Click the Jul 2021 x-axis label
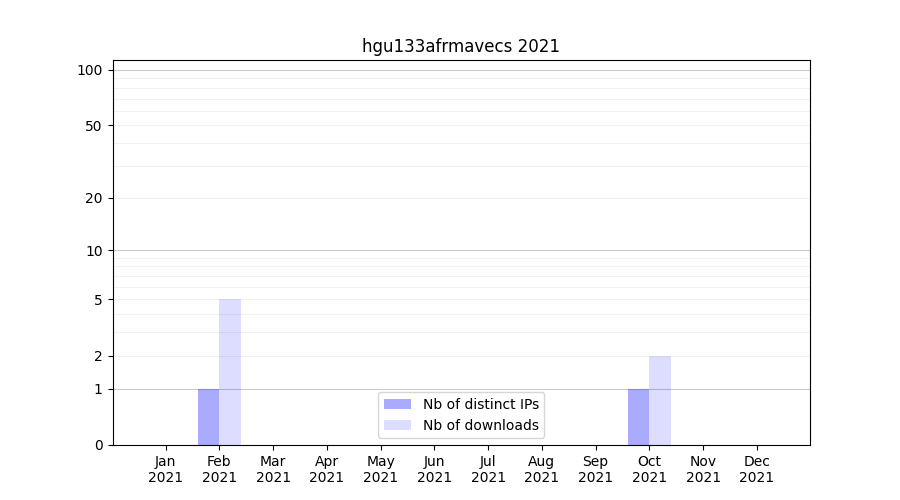Viewport: 900px width, 500px height. click(x=488, y=469)
